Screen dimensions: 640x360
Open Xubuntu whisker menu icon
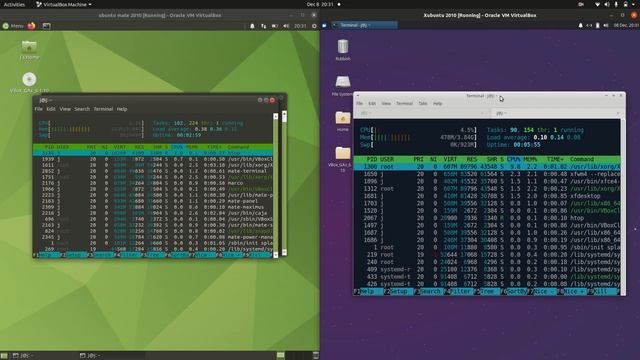click(324, 25)
